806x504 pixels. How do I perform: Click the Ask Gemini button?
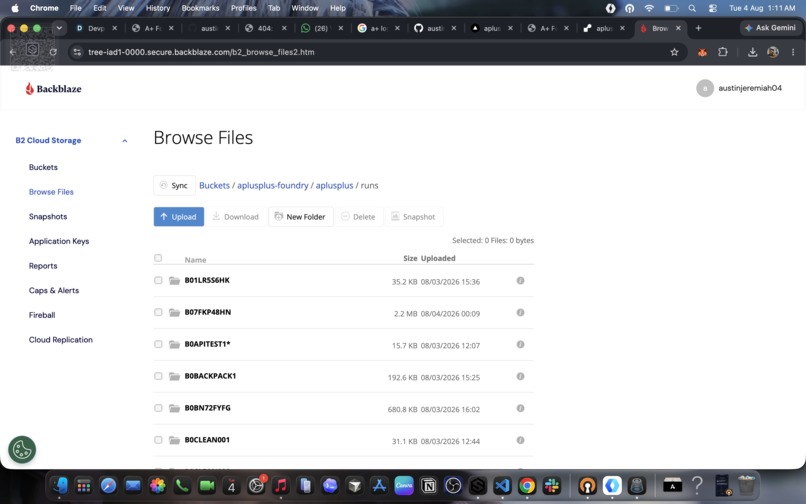tap(770, 28)
